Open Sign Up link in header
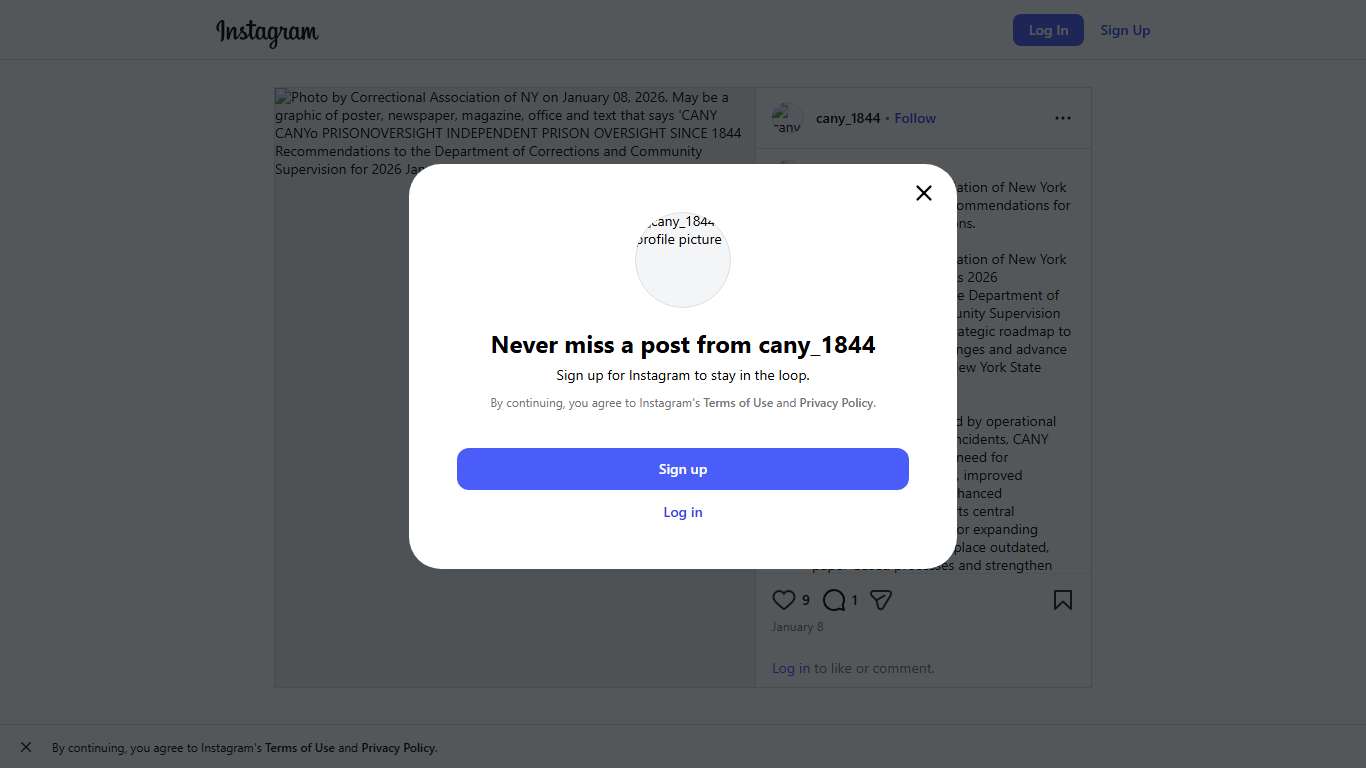The image size is (1366, 768). 1125,30
